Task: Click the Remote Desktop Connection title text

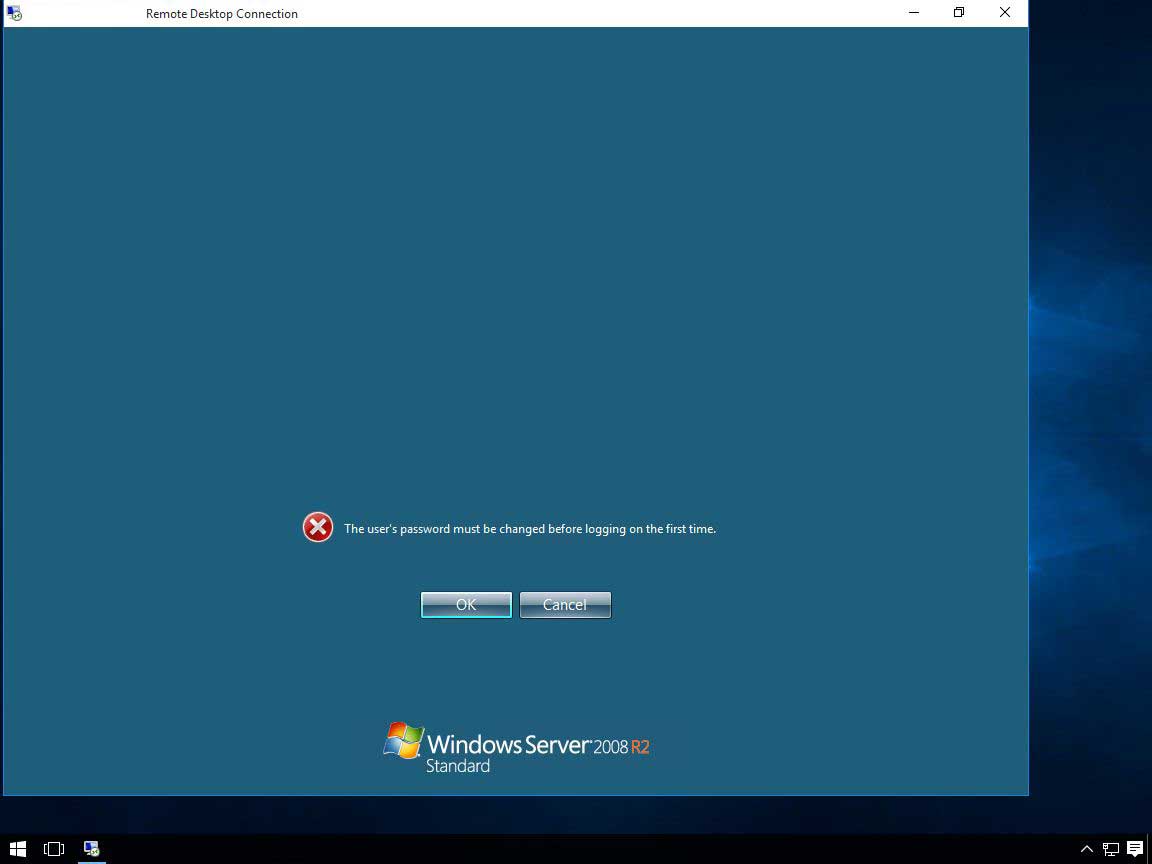Action: 221,14
